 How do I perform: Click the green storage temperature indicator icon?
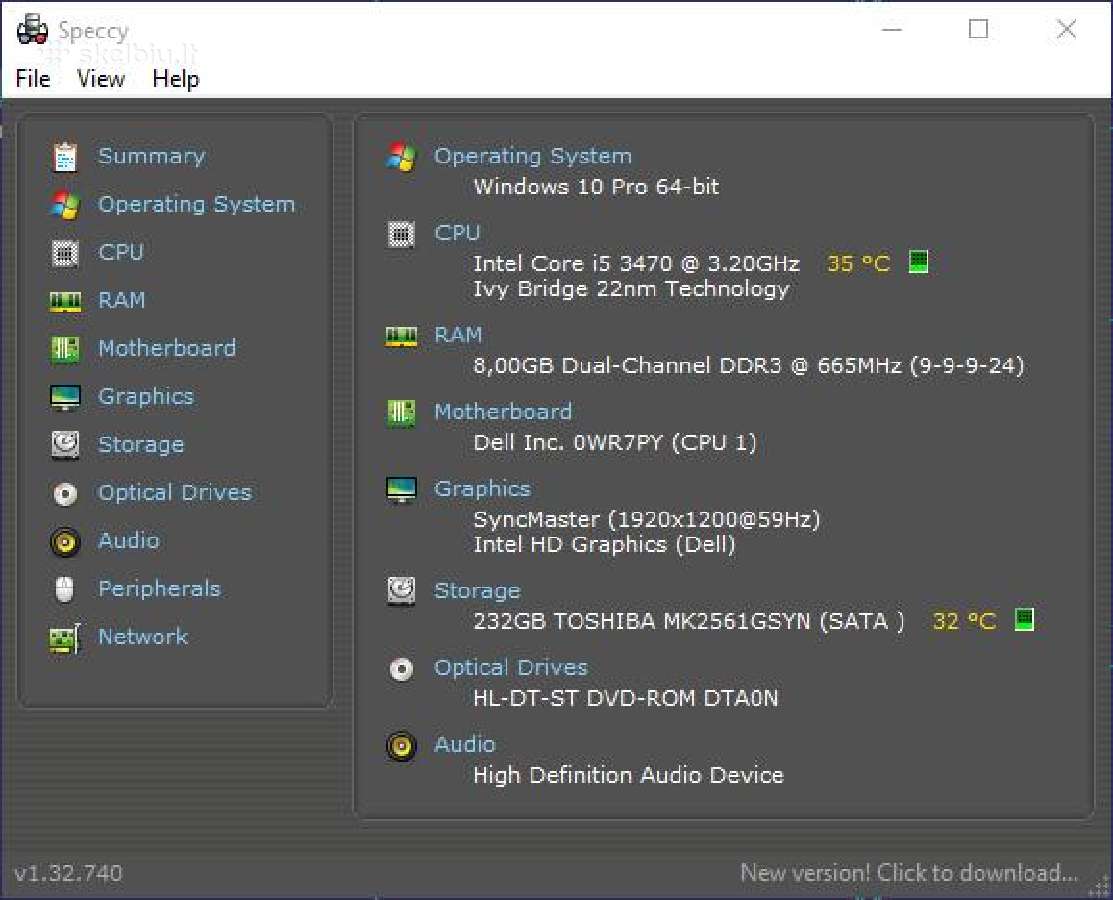click(1024, 620)
